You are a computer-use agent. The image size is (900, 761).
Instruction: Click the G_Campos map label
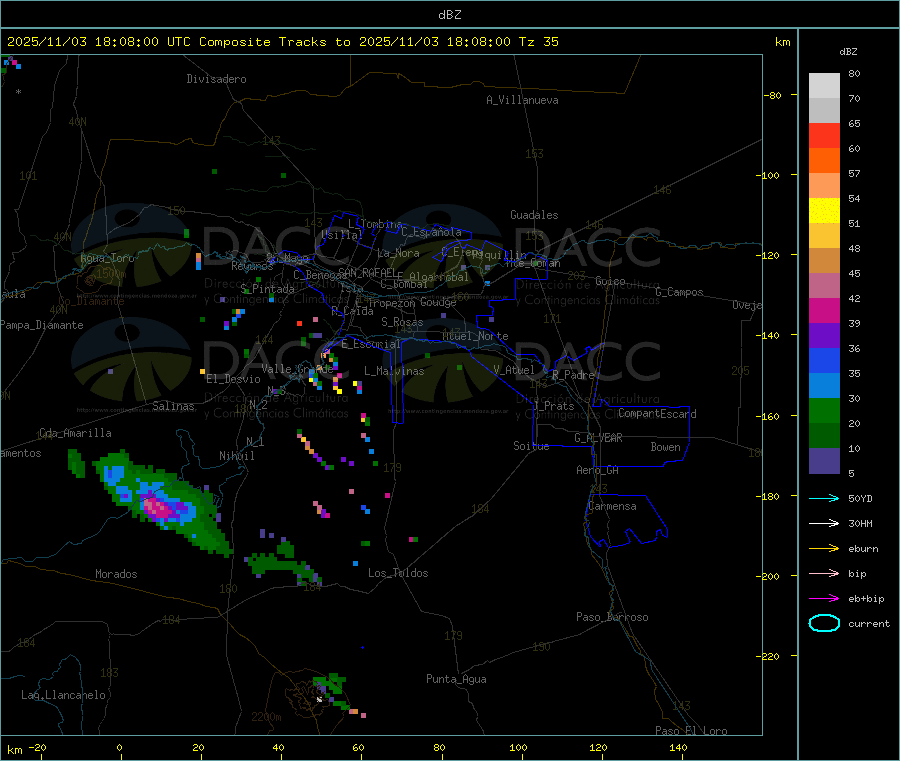click(679, 292)
